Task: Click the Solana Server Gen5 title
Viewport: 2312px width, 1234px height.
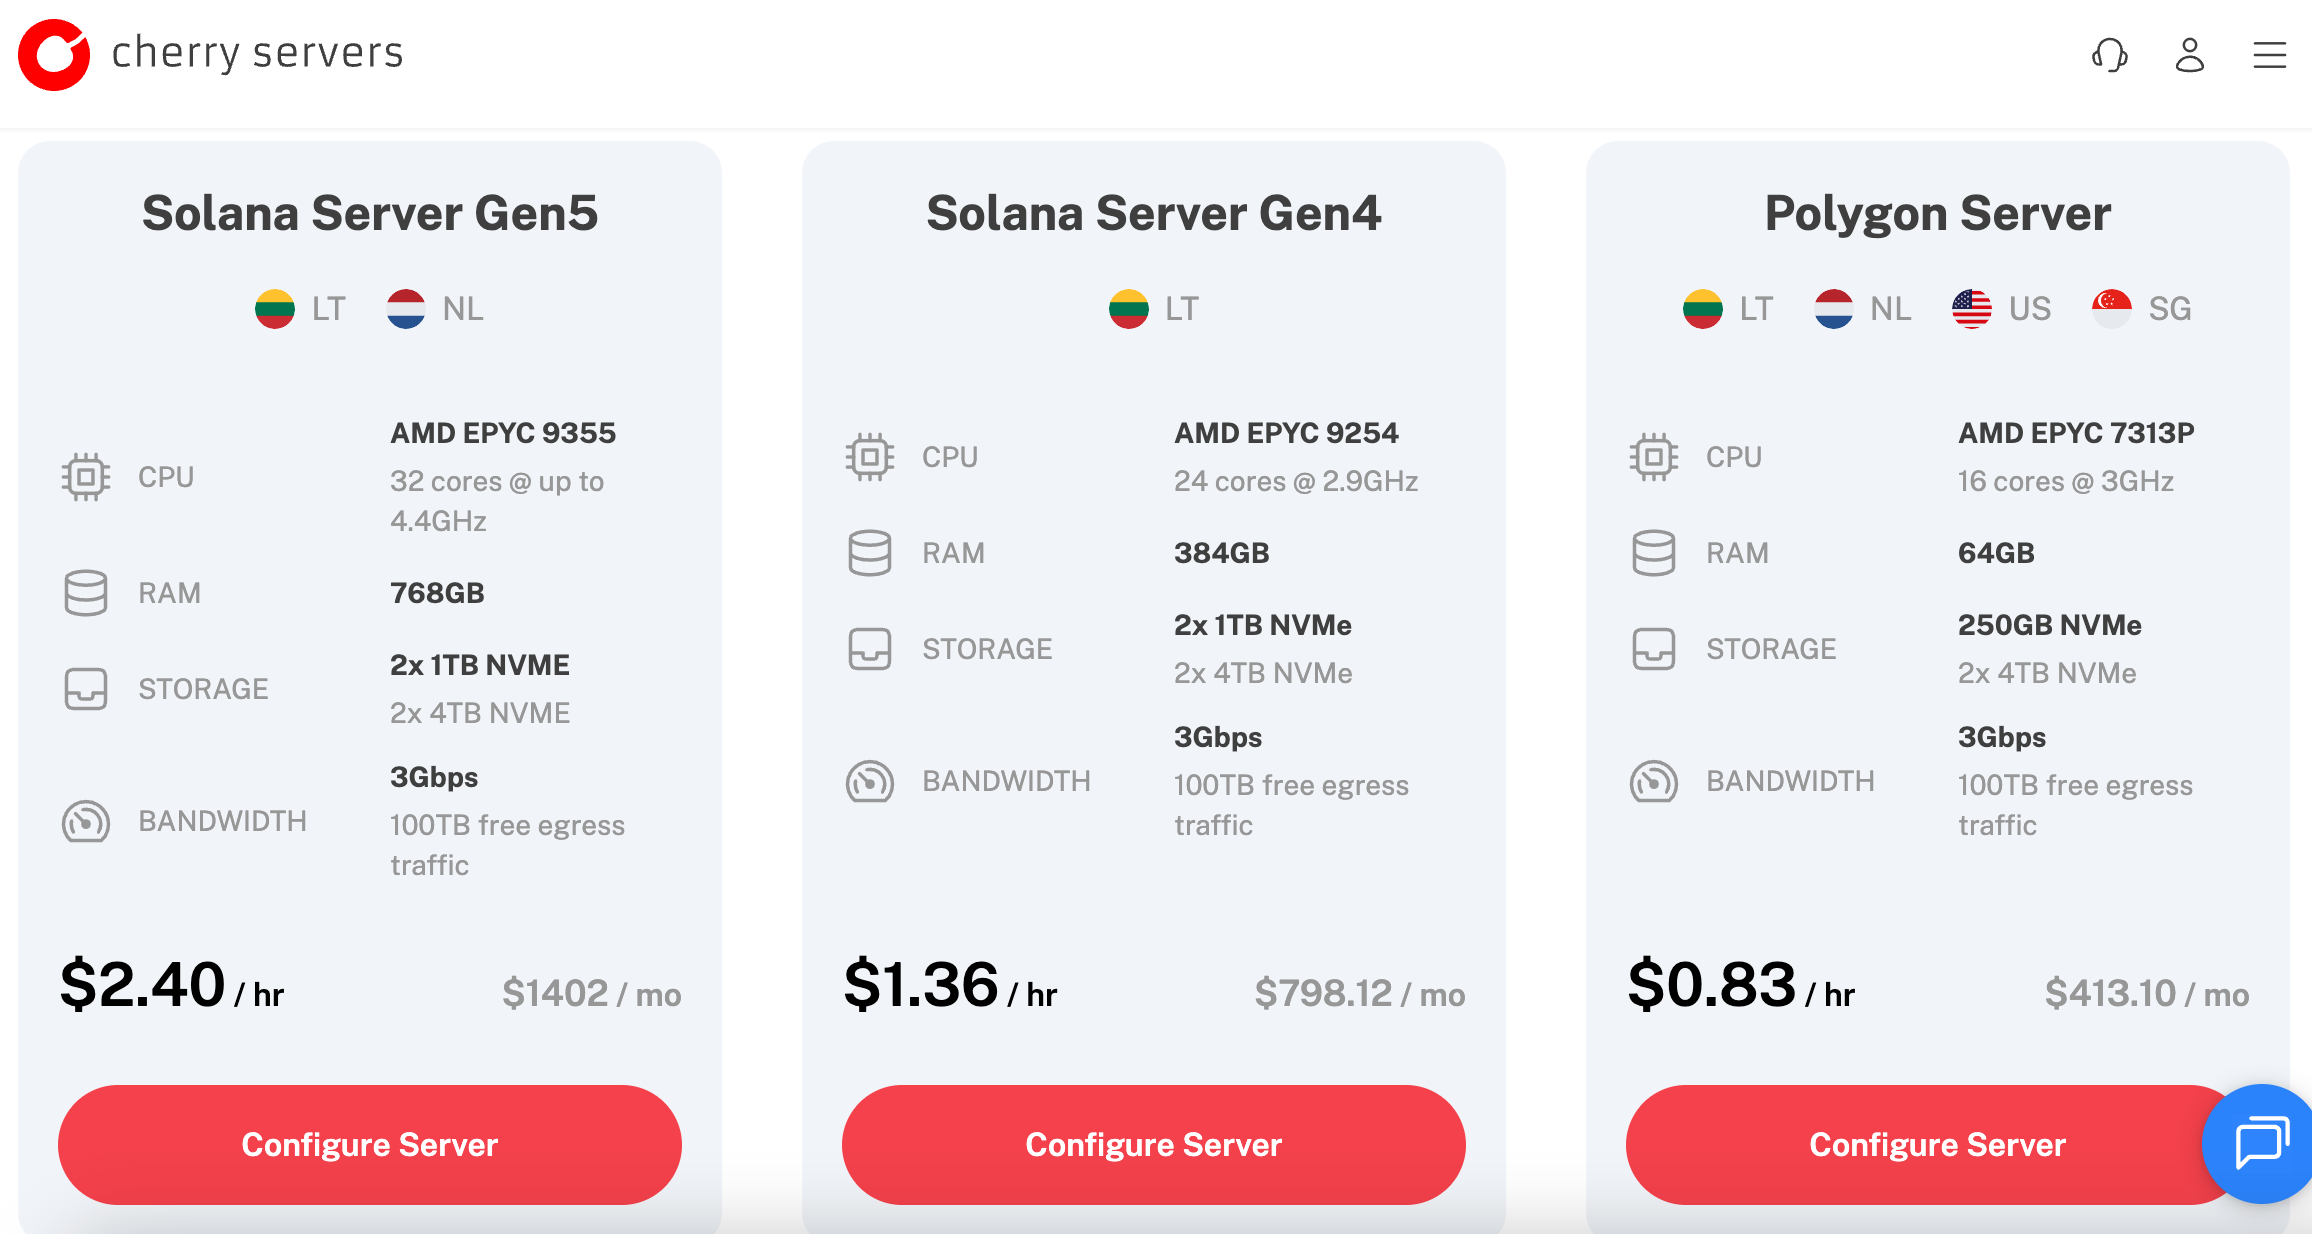Action: (x=370, y=213)
